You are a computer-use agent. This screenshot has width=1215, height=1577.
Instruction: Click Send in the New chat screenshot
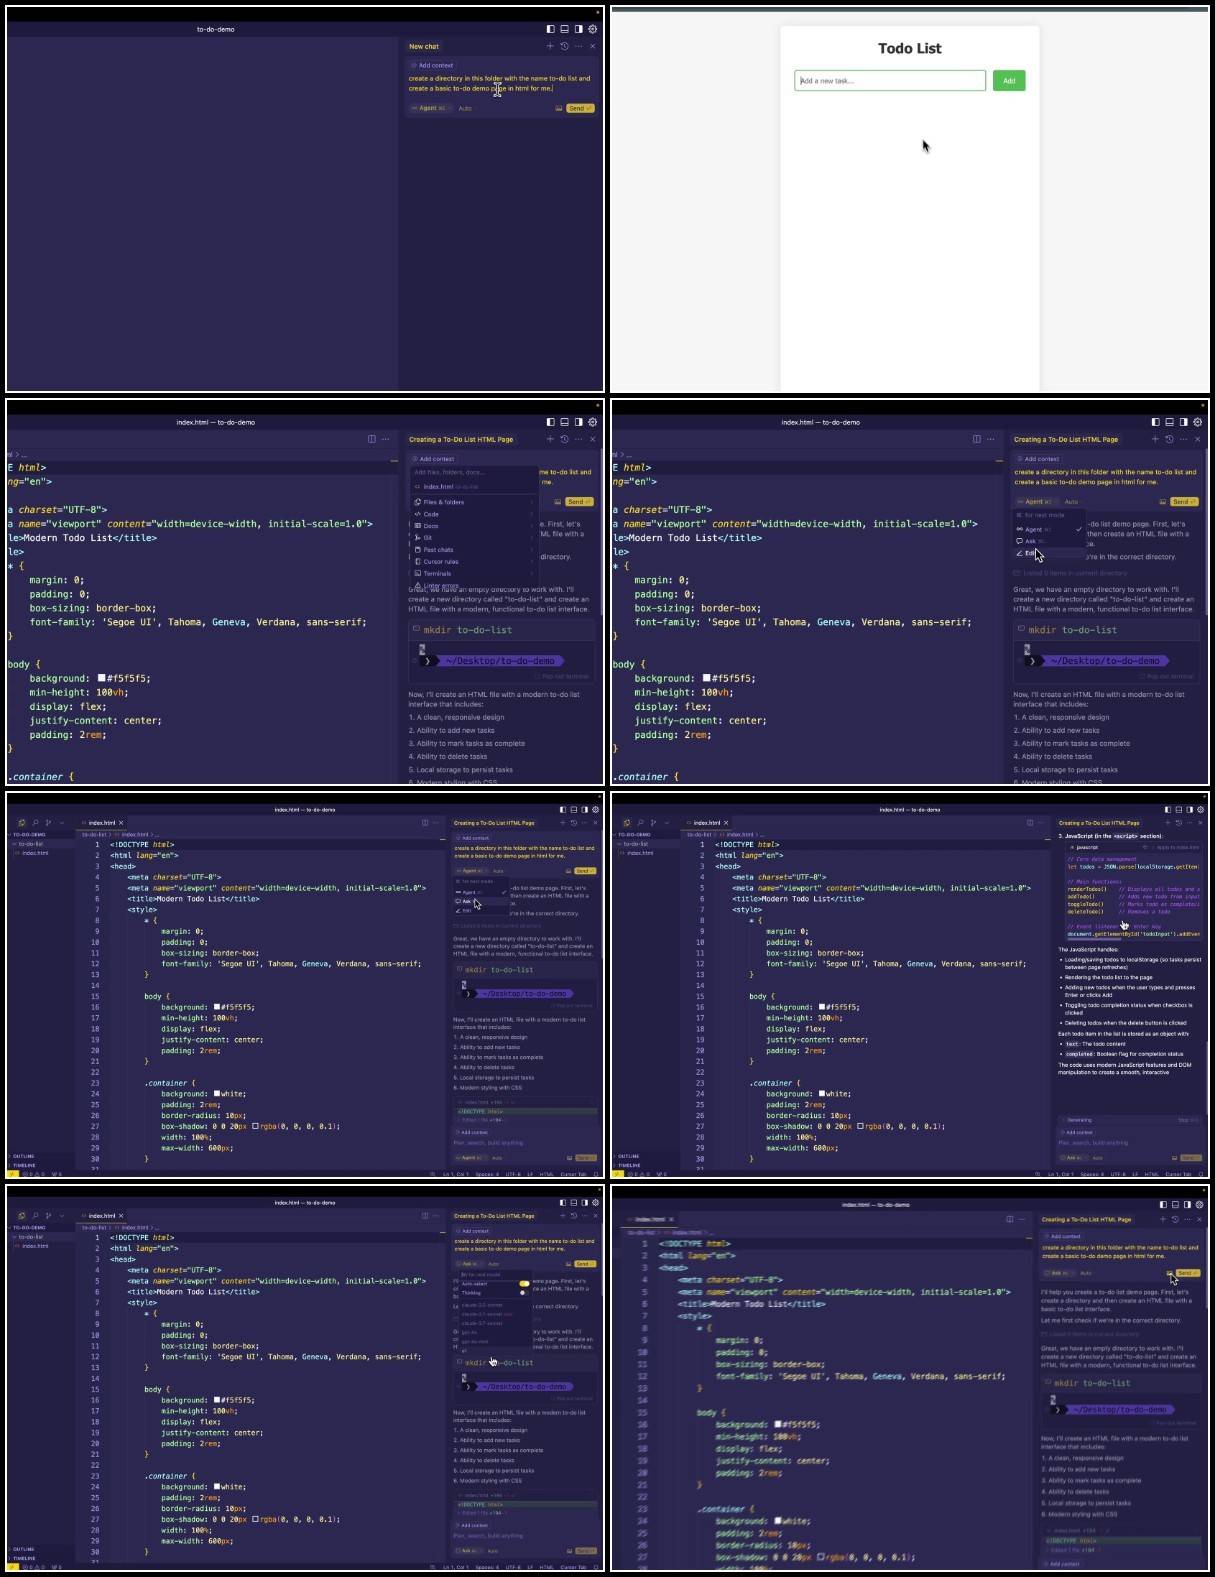click(580, 108)
